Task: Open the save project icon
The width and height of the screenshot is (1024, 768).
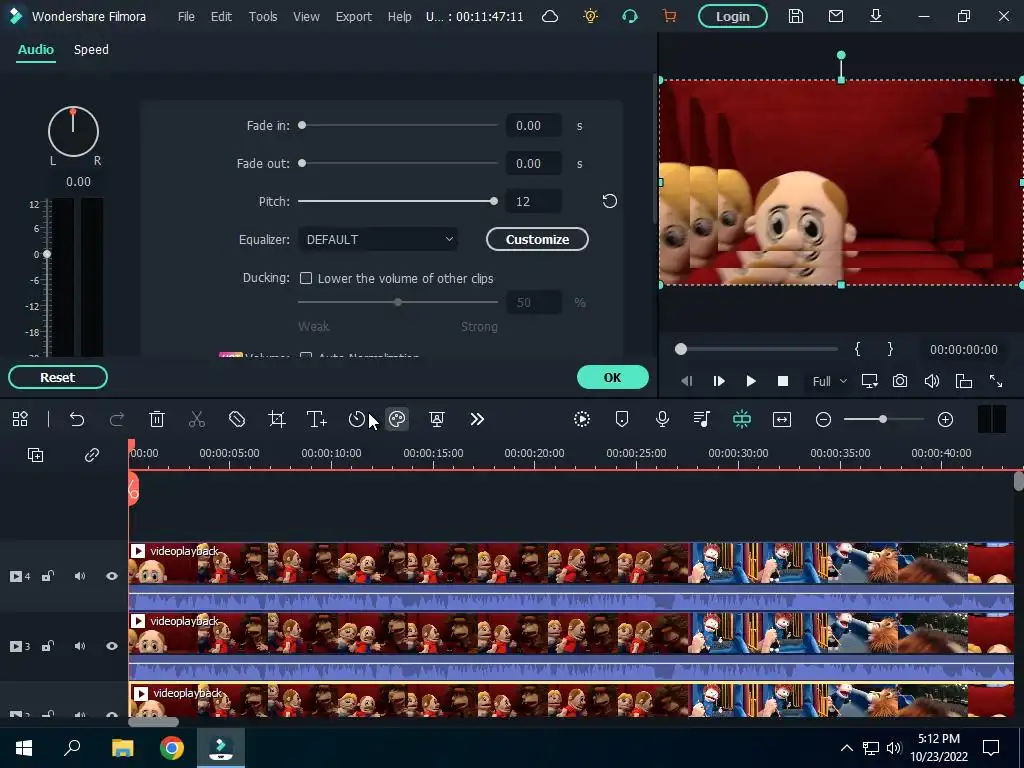Action: click(x=795, y=16)
